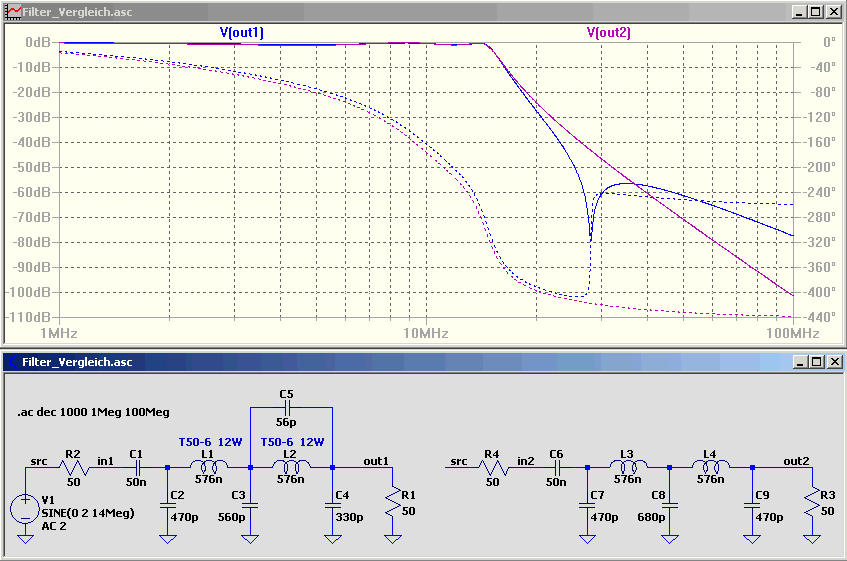This screenshot has height=561, width=847.
Task: Click the 560p value of C3
Action: pos(231,517)
